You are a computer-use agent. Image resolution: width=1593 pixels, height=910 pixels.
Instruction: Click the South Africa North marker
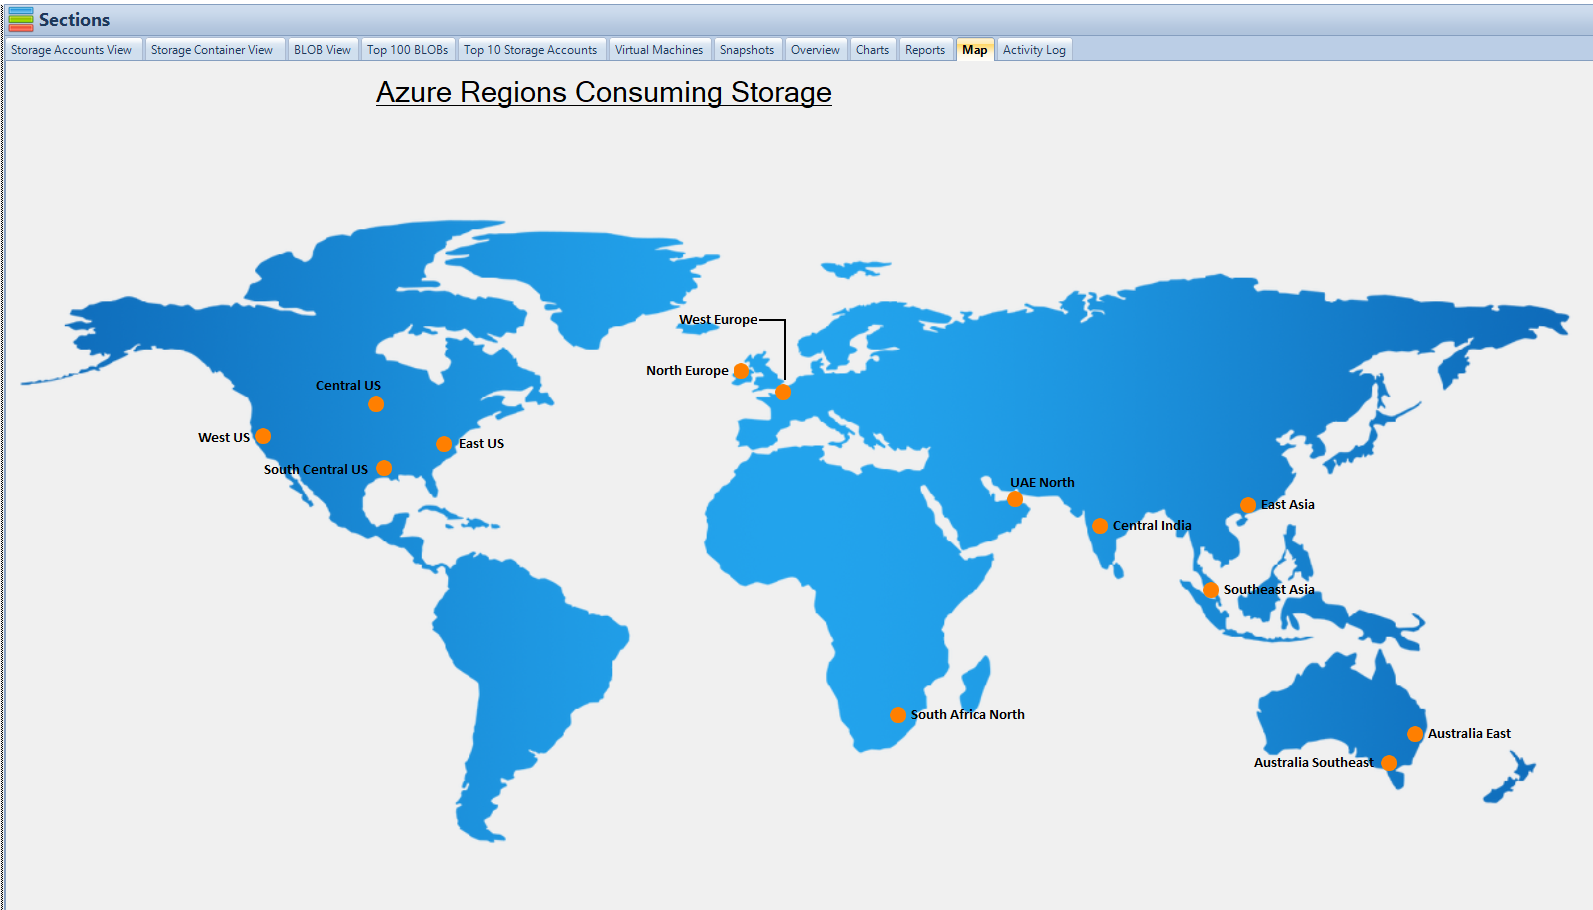pyautogui.click(x=898, y=715)
